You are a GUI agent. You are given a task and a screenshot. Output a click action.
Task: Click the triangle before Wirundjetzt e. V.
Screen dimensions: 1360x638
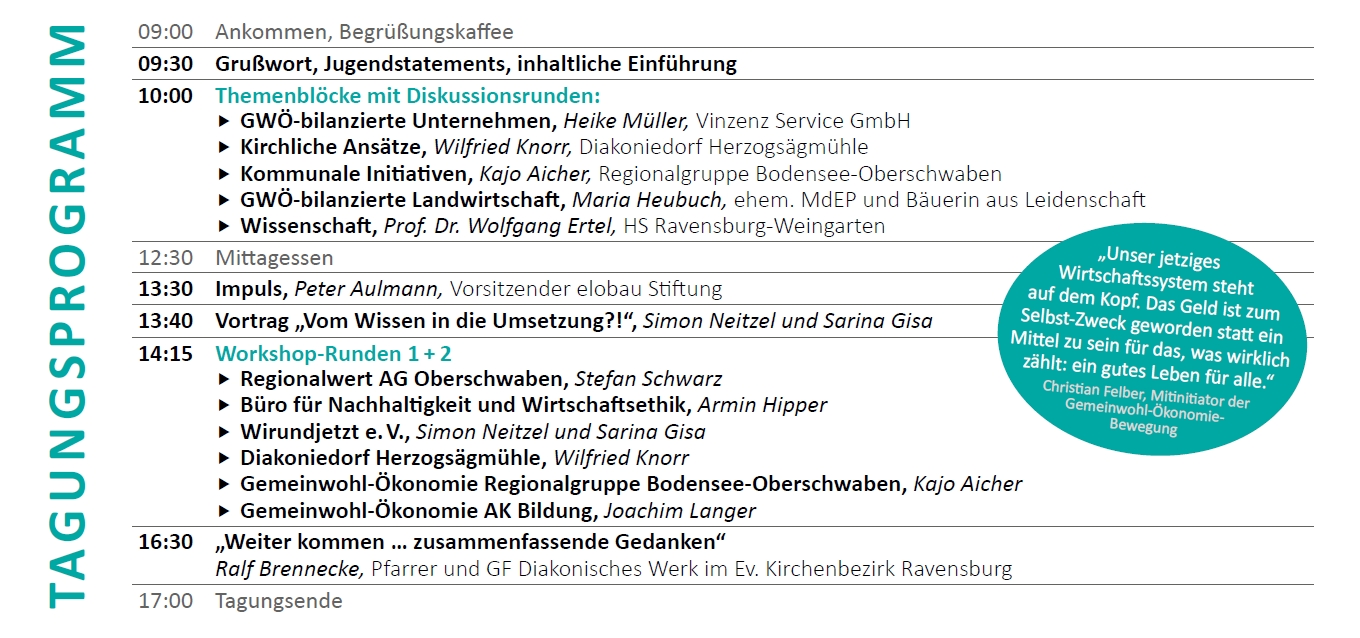point(223,433)
